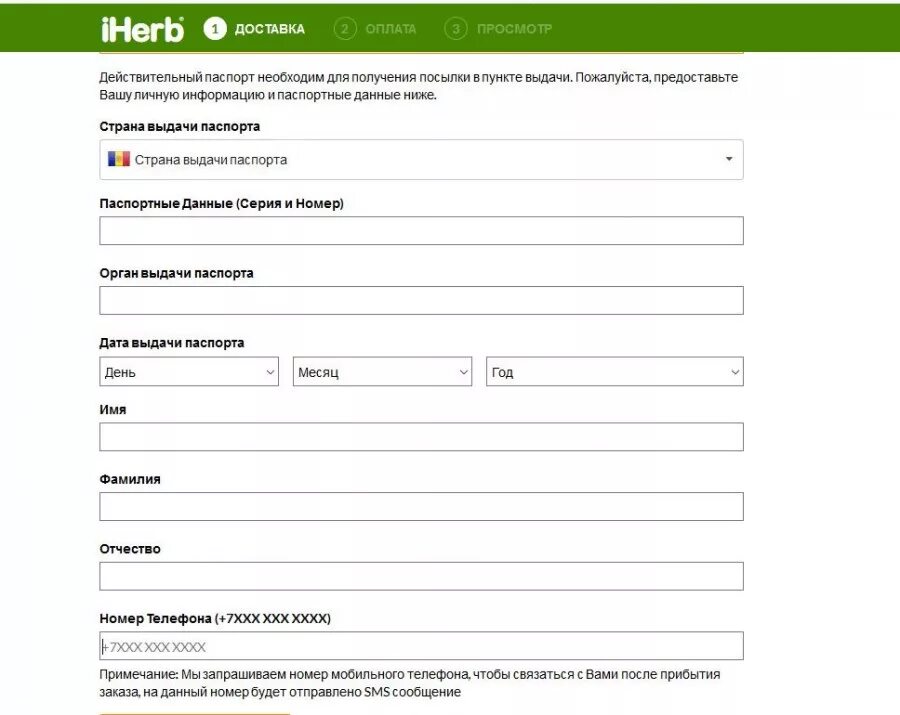This screenshot has height=715, width=900.
Task: Focus the Орган выдачи паспорта field
Action: pyautogui.click(x=421, y=301)
